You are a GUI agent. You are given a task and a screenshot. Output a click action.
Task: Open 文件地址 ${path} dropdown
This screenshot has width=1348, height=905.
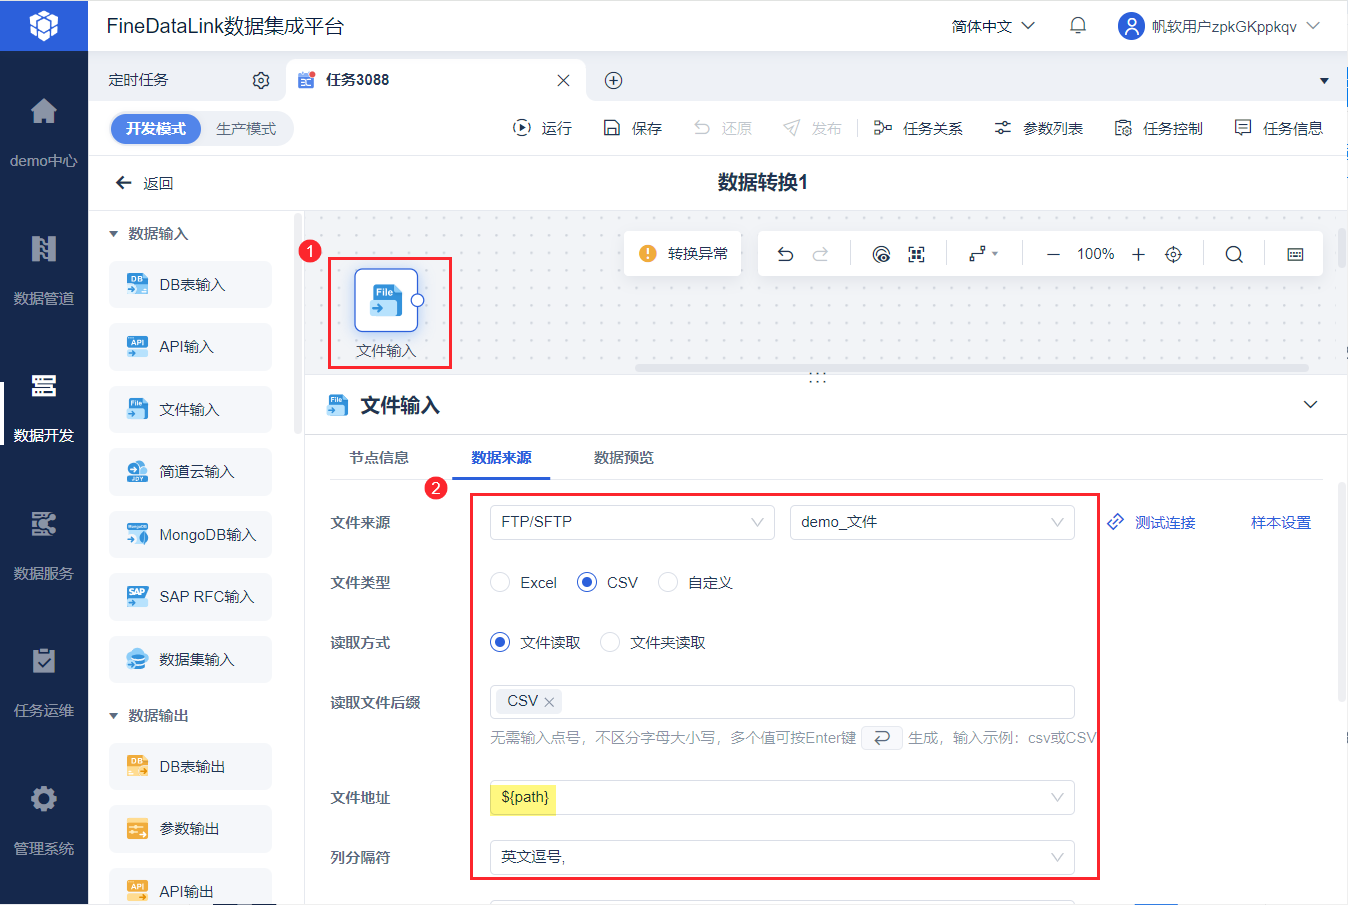pyautogui.click(x=782, y=797)
